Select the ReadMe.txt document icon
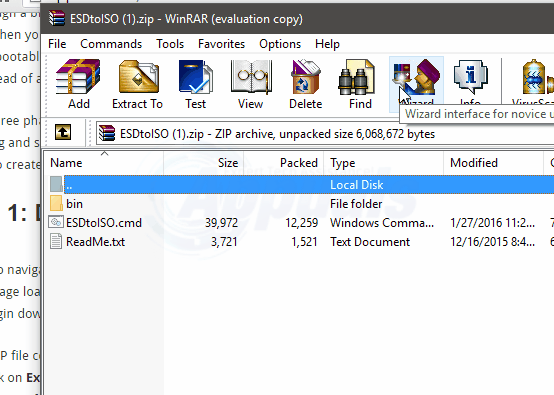 56,242
